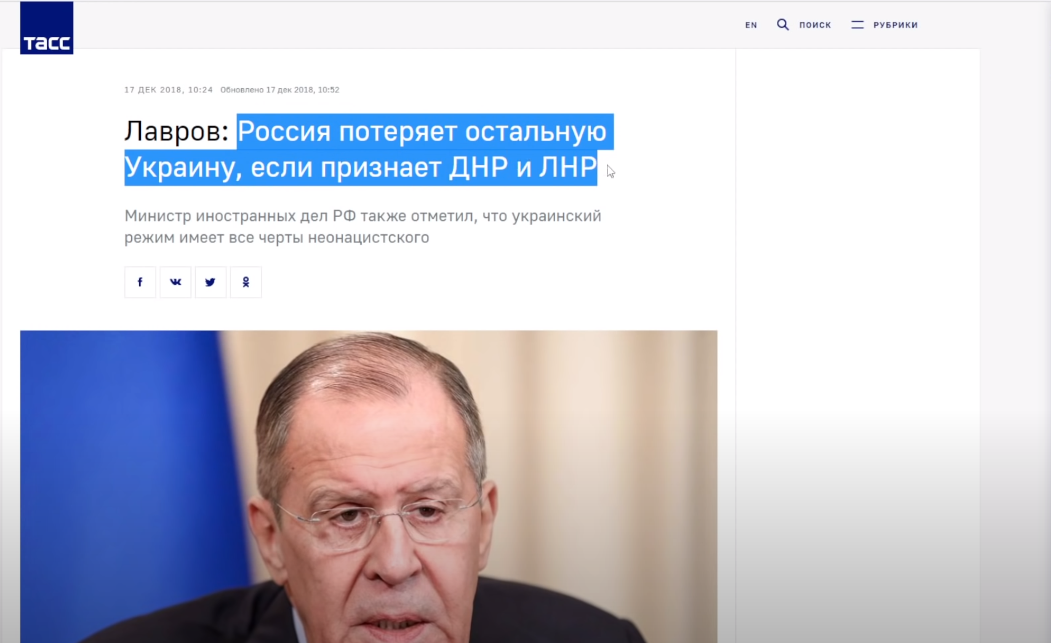Screen dimensions: 1051x643
Task: Click the mouse cursor spot after ЛНР
Action: pyautogui.click(x=611, y=172)
